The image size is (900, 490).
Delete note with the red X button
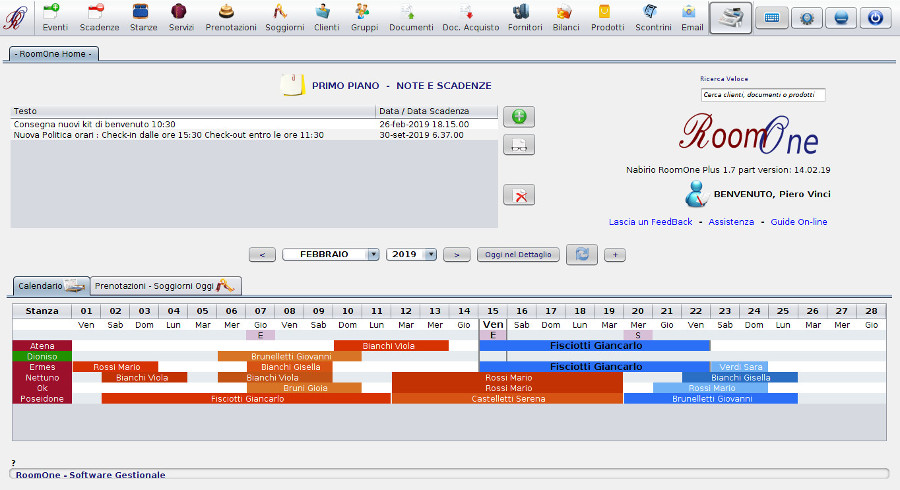[x=519, y=195]
